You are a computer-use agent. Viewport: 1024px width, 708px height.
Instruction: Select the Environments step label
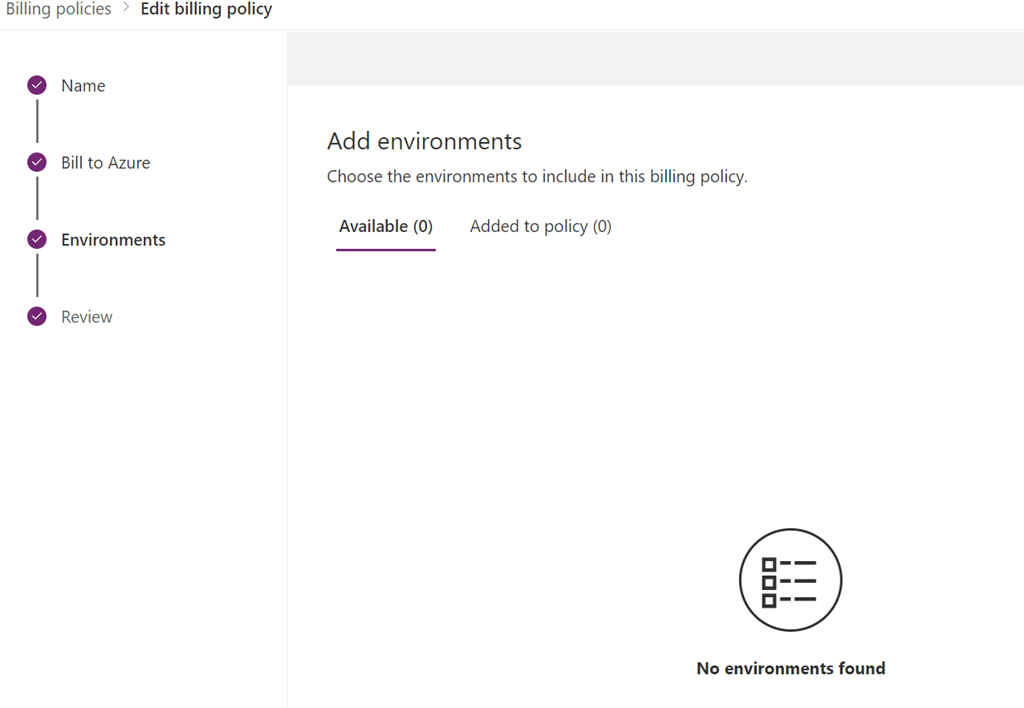(x=113, y=240)
